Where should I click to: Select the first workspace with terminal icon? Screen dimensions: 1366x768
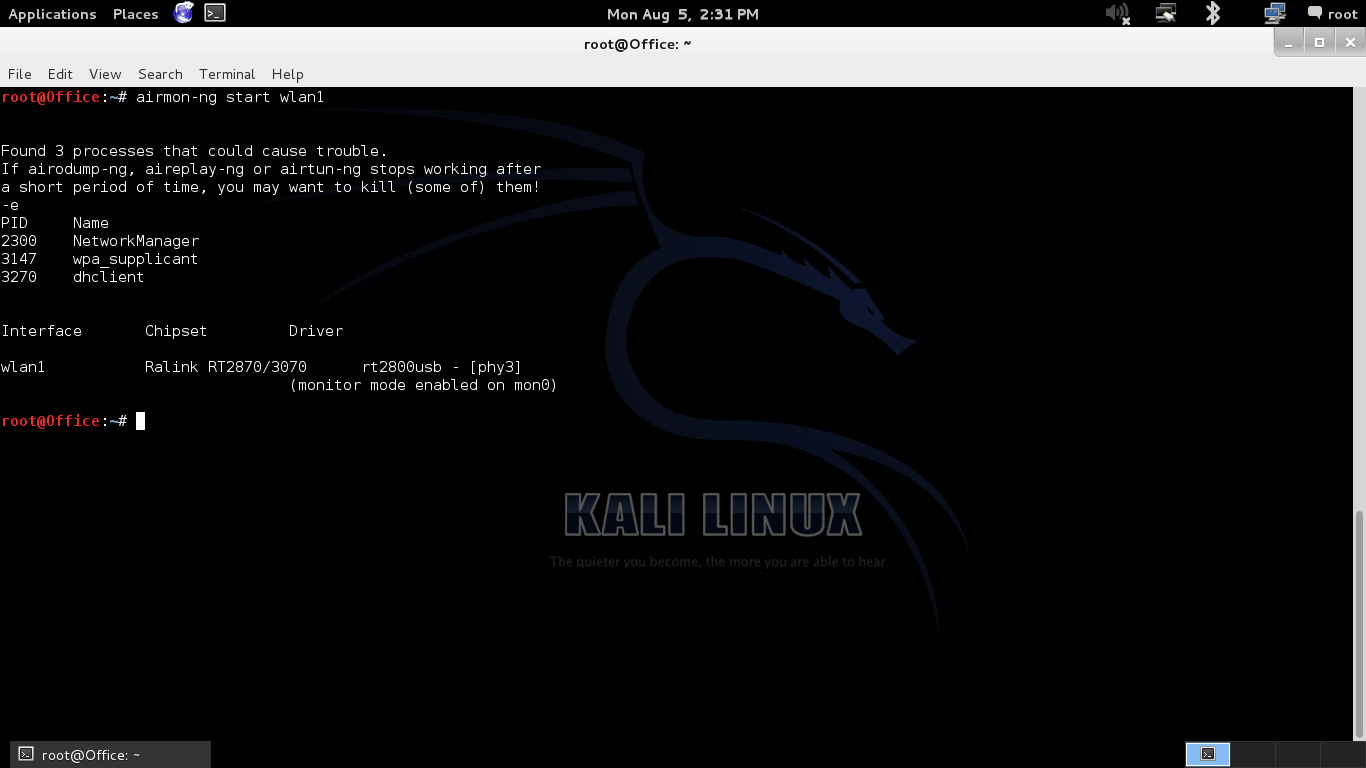[x=1207, y=754]
